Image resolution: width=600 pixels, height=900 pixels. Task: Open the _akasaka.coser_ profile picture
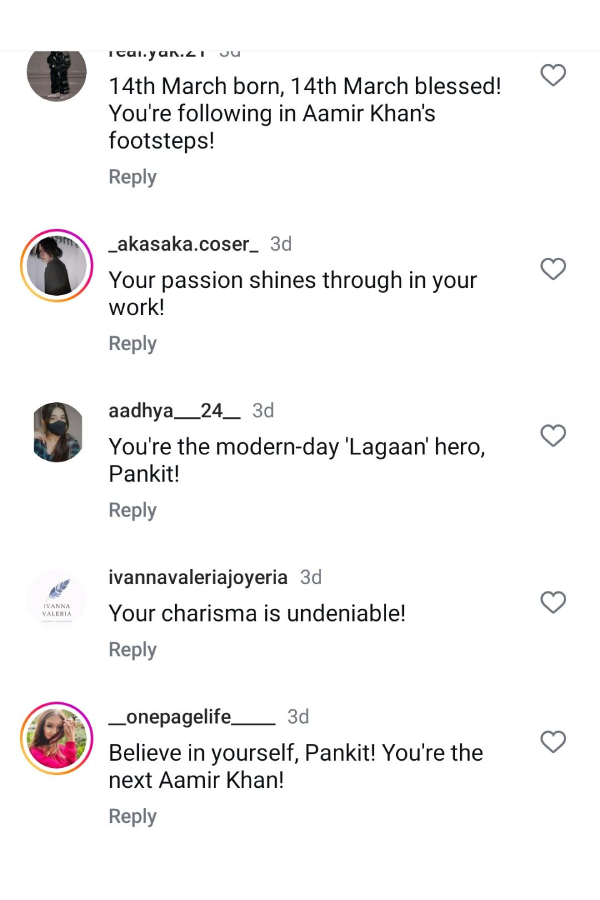[56, 266]
